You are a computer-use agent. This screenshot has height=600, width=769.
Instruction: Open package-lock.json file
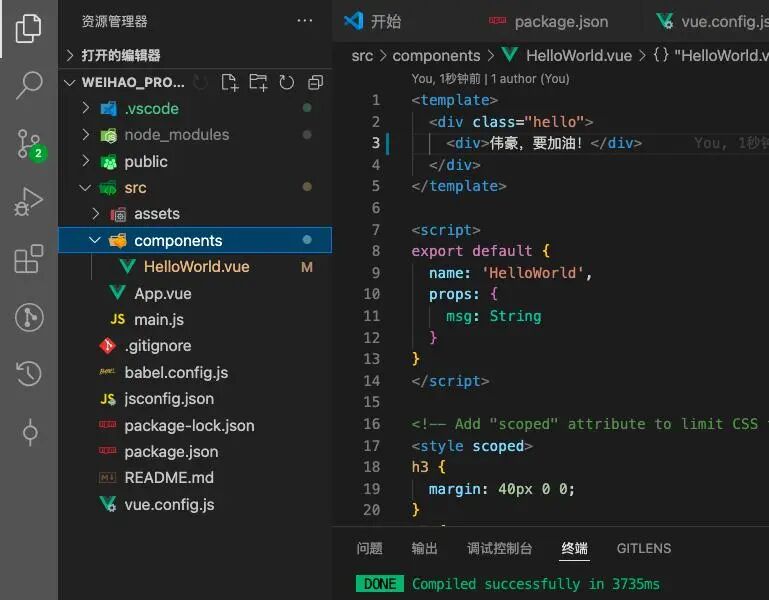coord(195,425)
